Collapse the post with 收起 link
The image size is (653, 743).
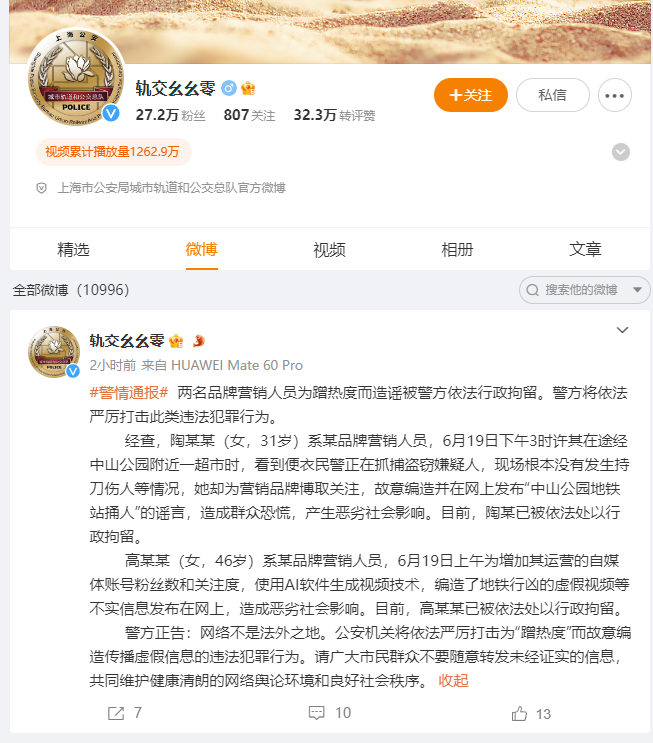453,680
